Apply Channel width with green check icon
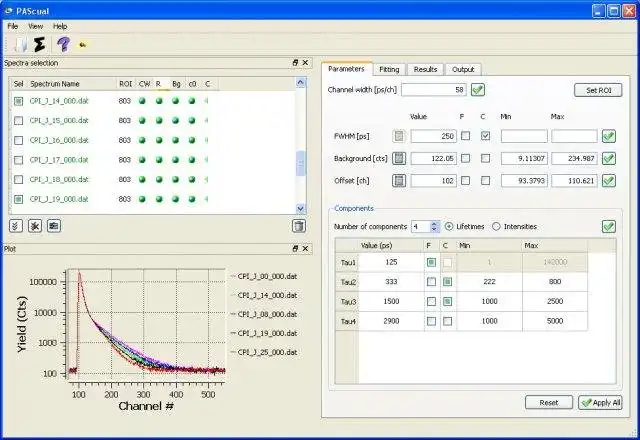The height and width of the screenshot is (440, 640). point(478,89)
